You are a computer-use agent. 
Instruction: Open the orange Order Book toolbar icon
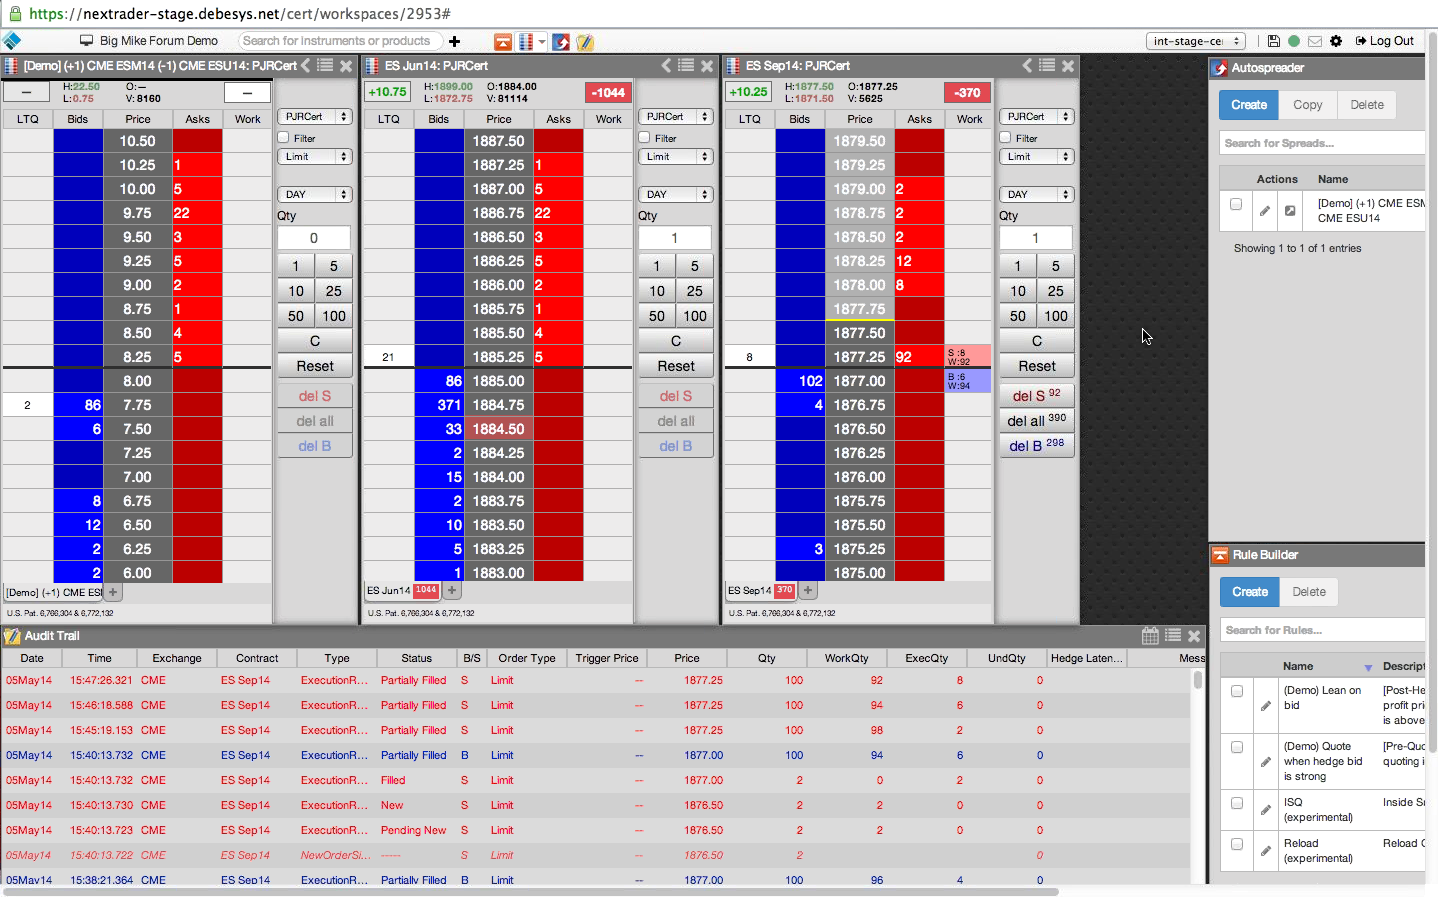tap(503, 41)
